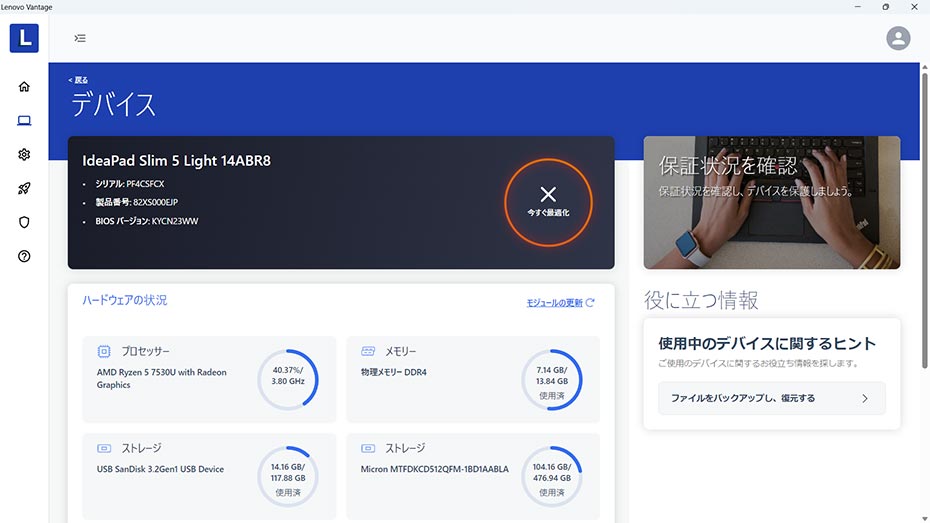Click the scrollbar down arrow
The image size is (930, 523).
pyautogui.click(x=924, y=518)
